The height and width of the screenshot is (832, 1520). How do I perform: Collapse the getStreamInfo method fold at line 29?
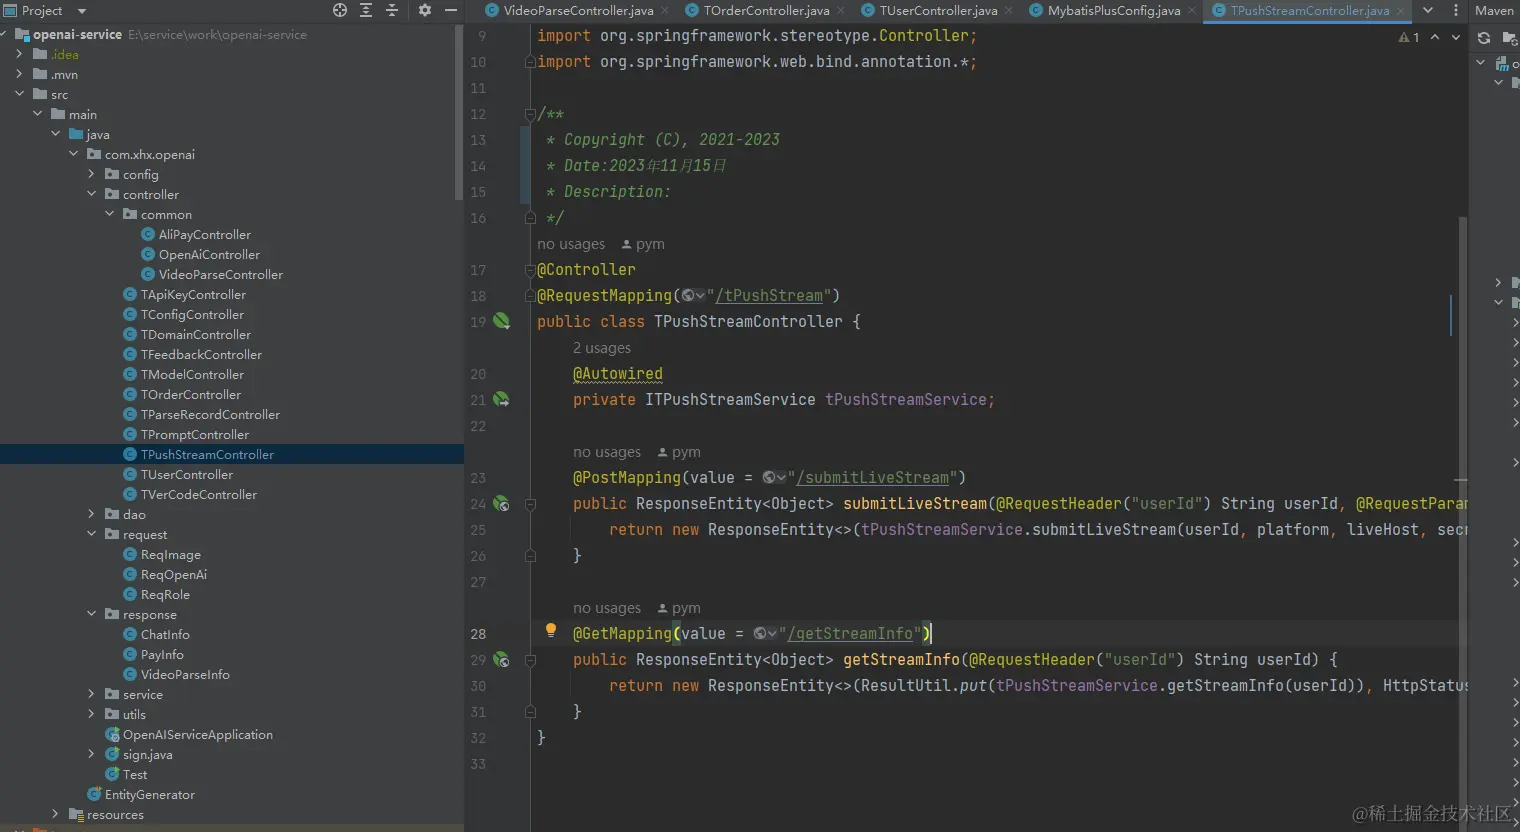[530, 660]
